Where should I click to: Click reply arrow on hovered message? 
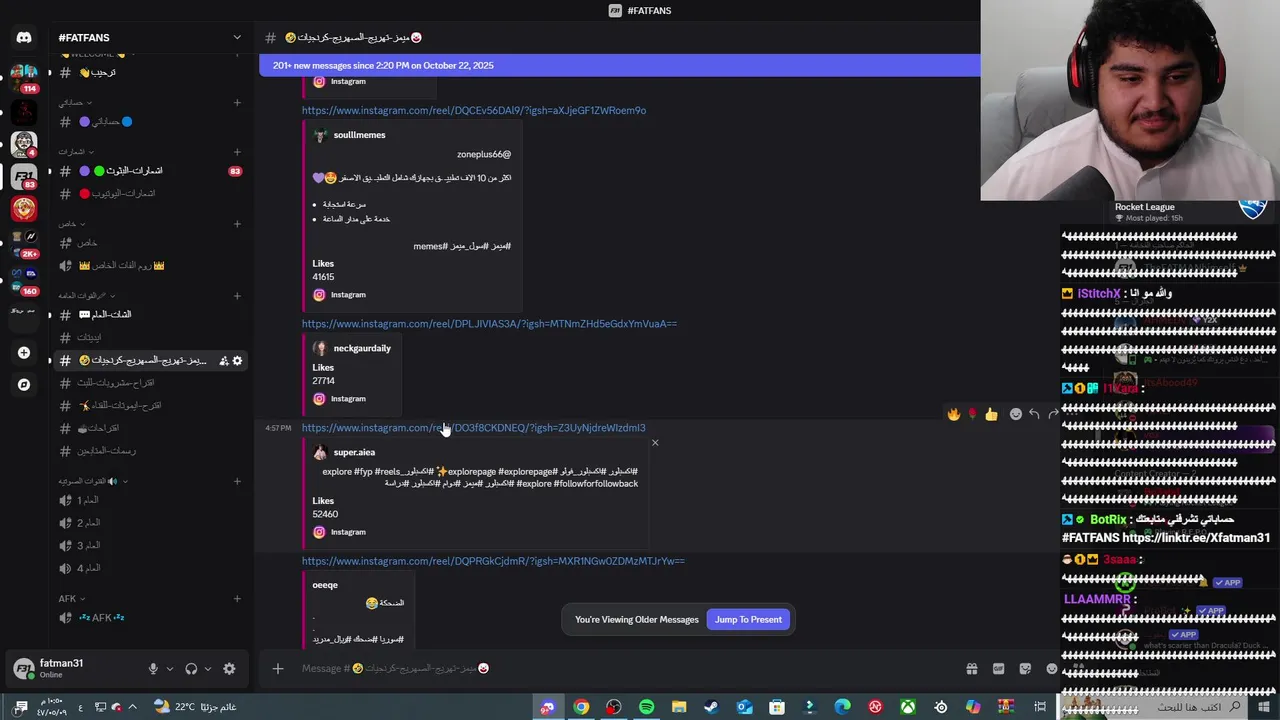pos(1034,414)
